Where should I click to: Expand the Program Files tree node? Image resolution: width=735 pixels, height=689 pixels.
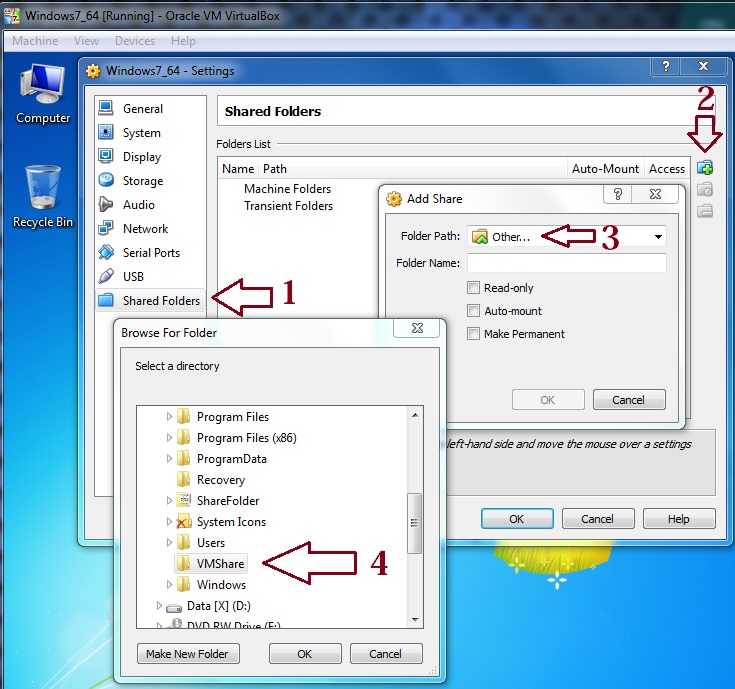[169, 416]
